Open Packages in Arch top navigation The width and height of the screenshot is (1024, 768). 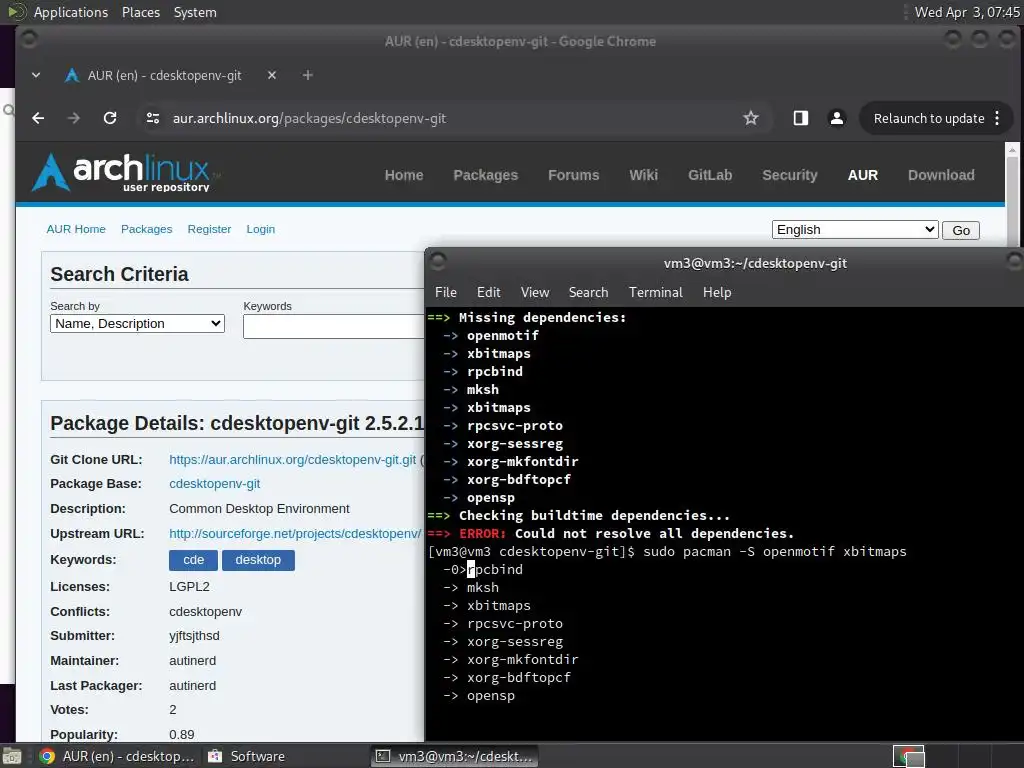[x=485, y=175]
